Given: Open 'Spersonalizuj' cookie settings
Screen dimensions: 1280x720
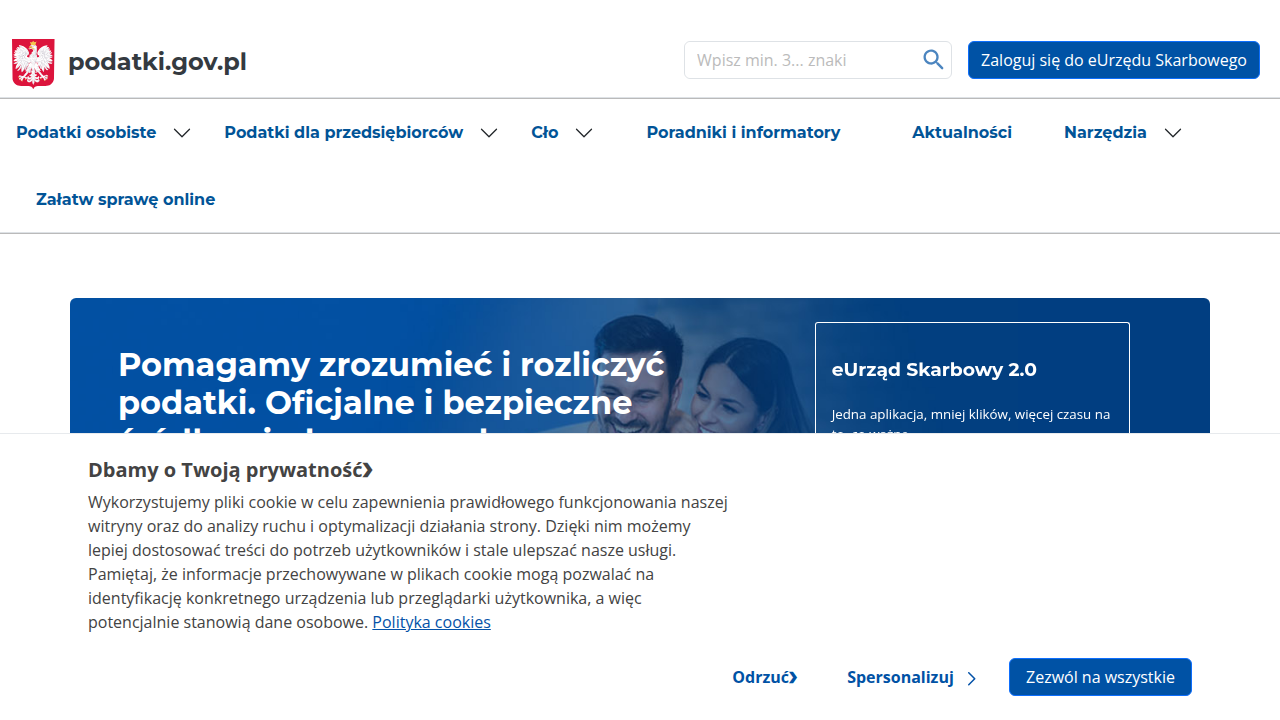Looking at the screenshot, I should point(900,677).
